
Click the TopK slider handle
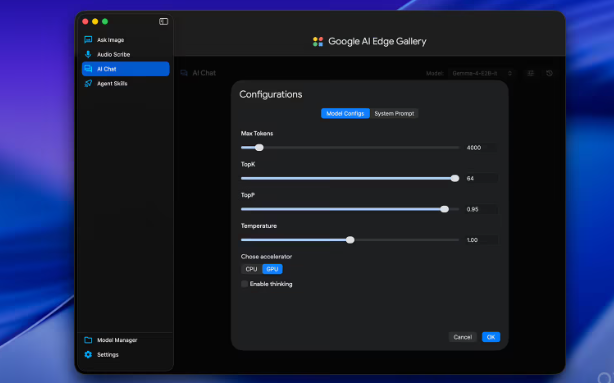point(455,178)
